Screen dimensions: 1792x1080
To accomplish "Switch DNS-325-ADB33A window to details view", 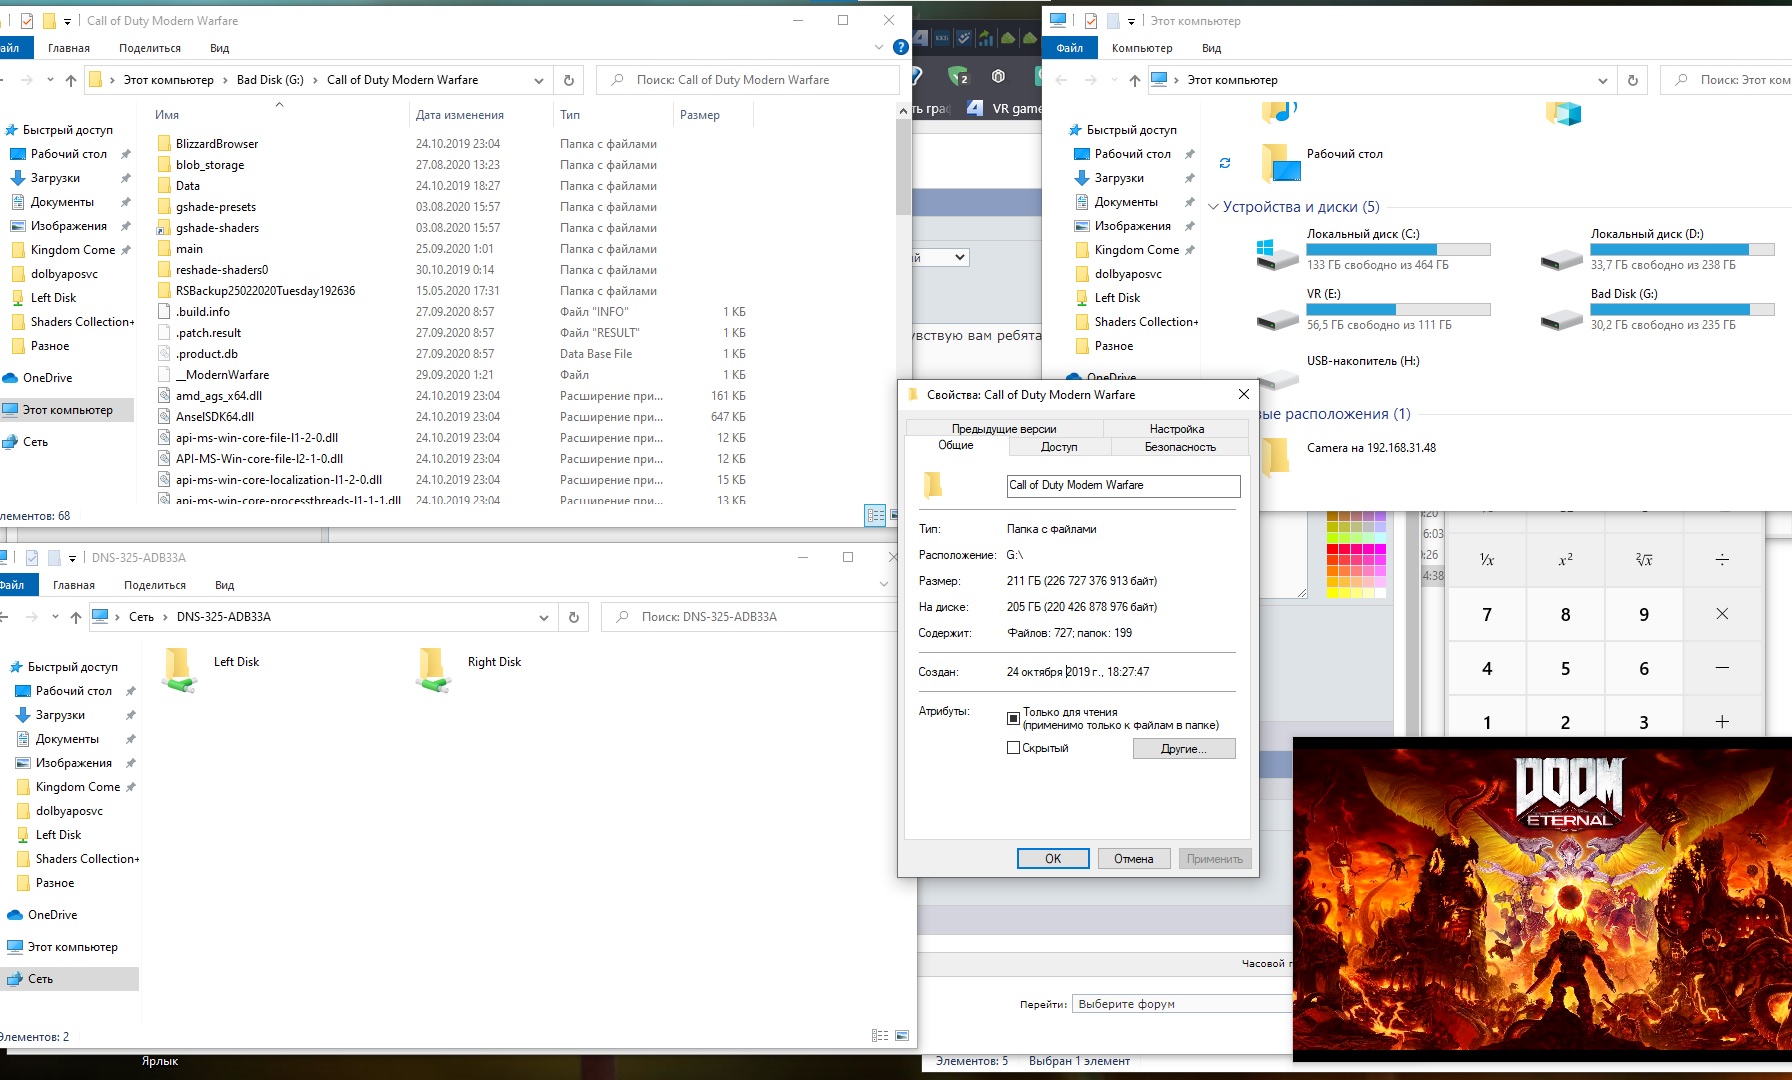I will [x=880, y=1036].
